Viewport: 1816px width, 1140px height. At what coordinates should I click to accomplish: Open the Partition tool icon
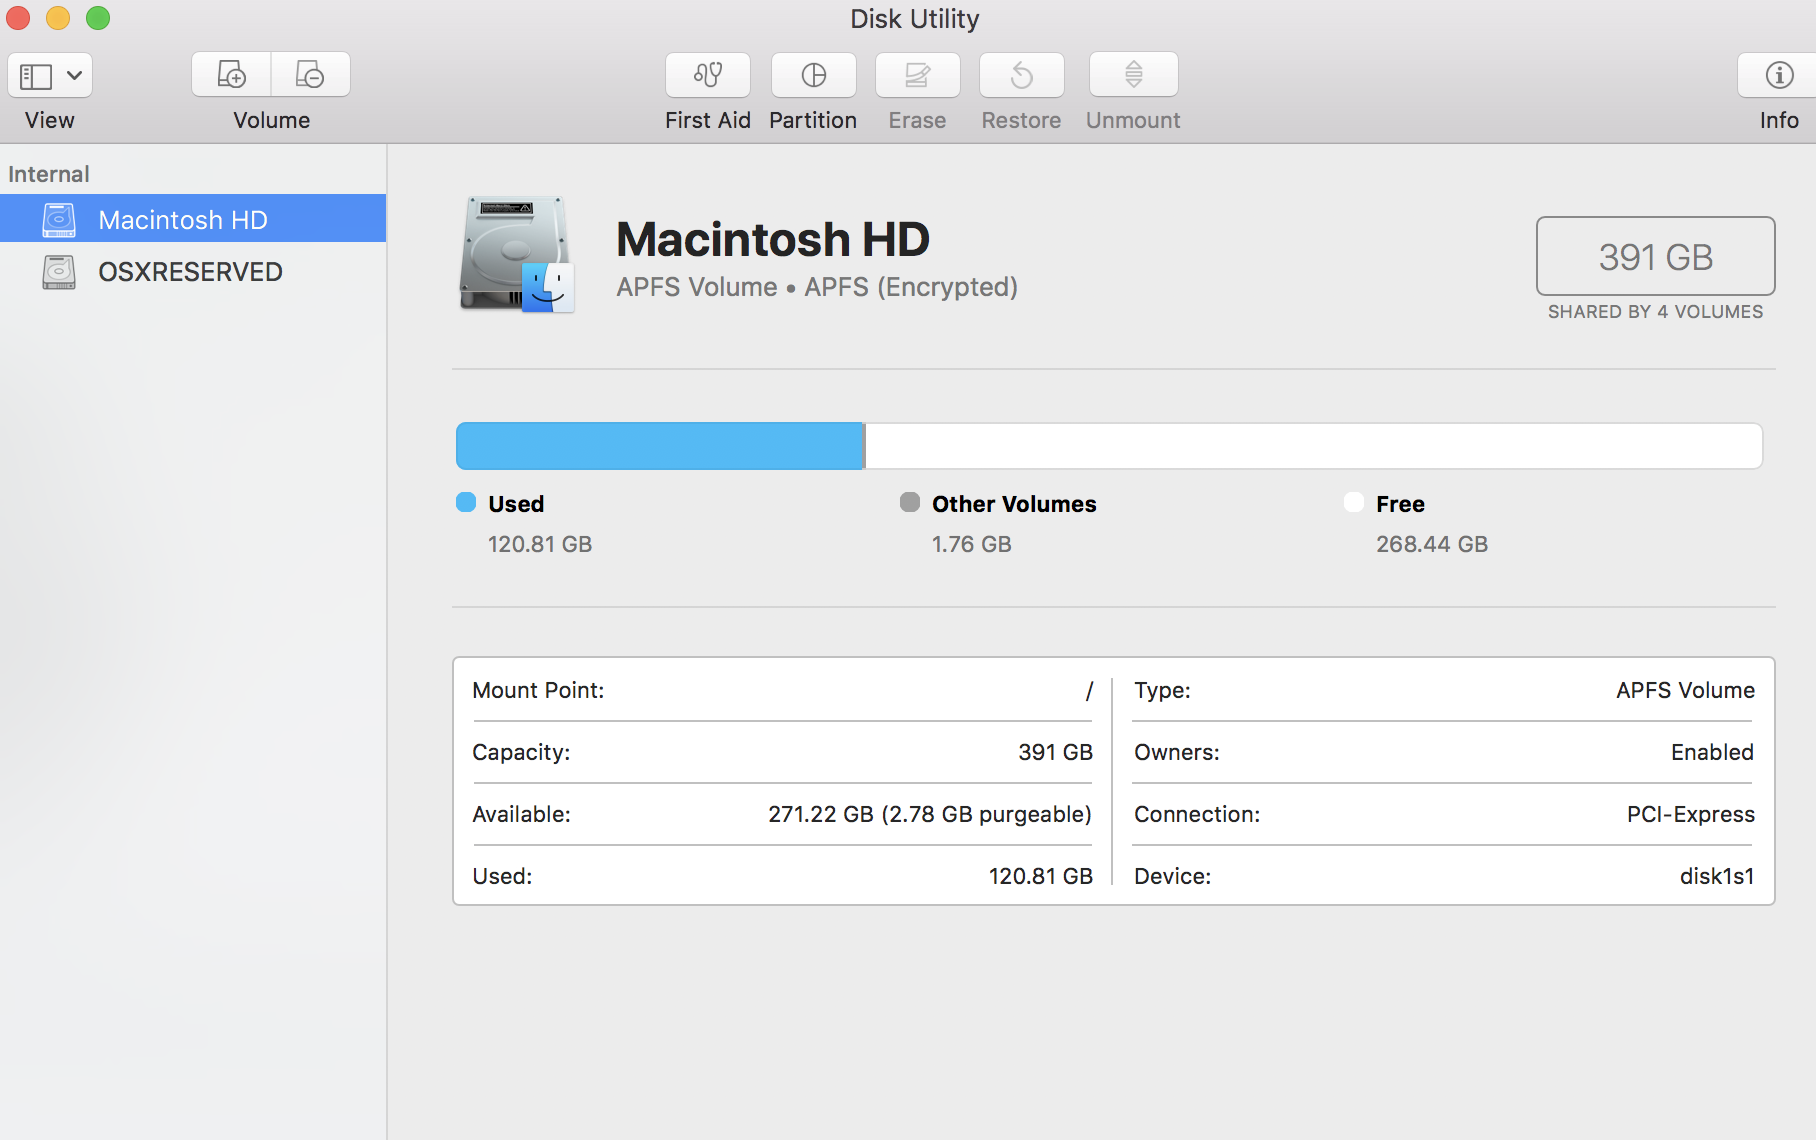814,75
